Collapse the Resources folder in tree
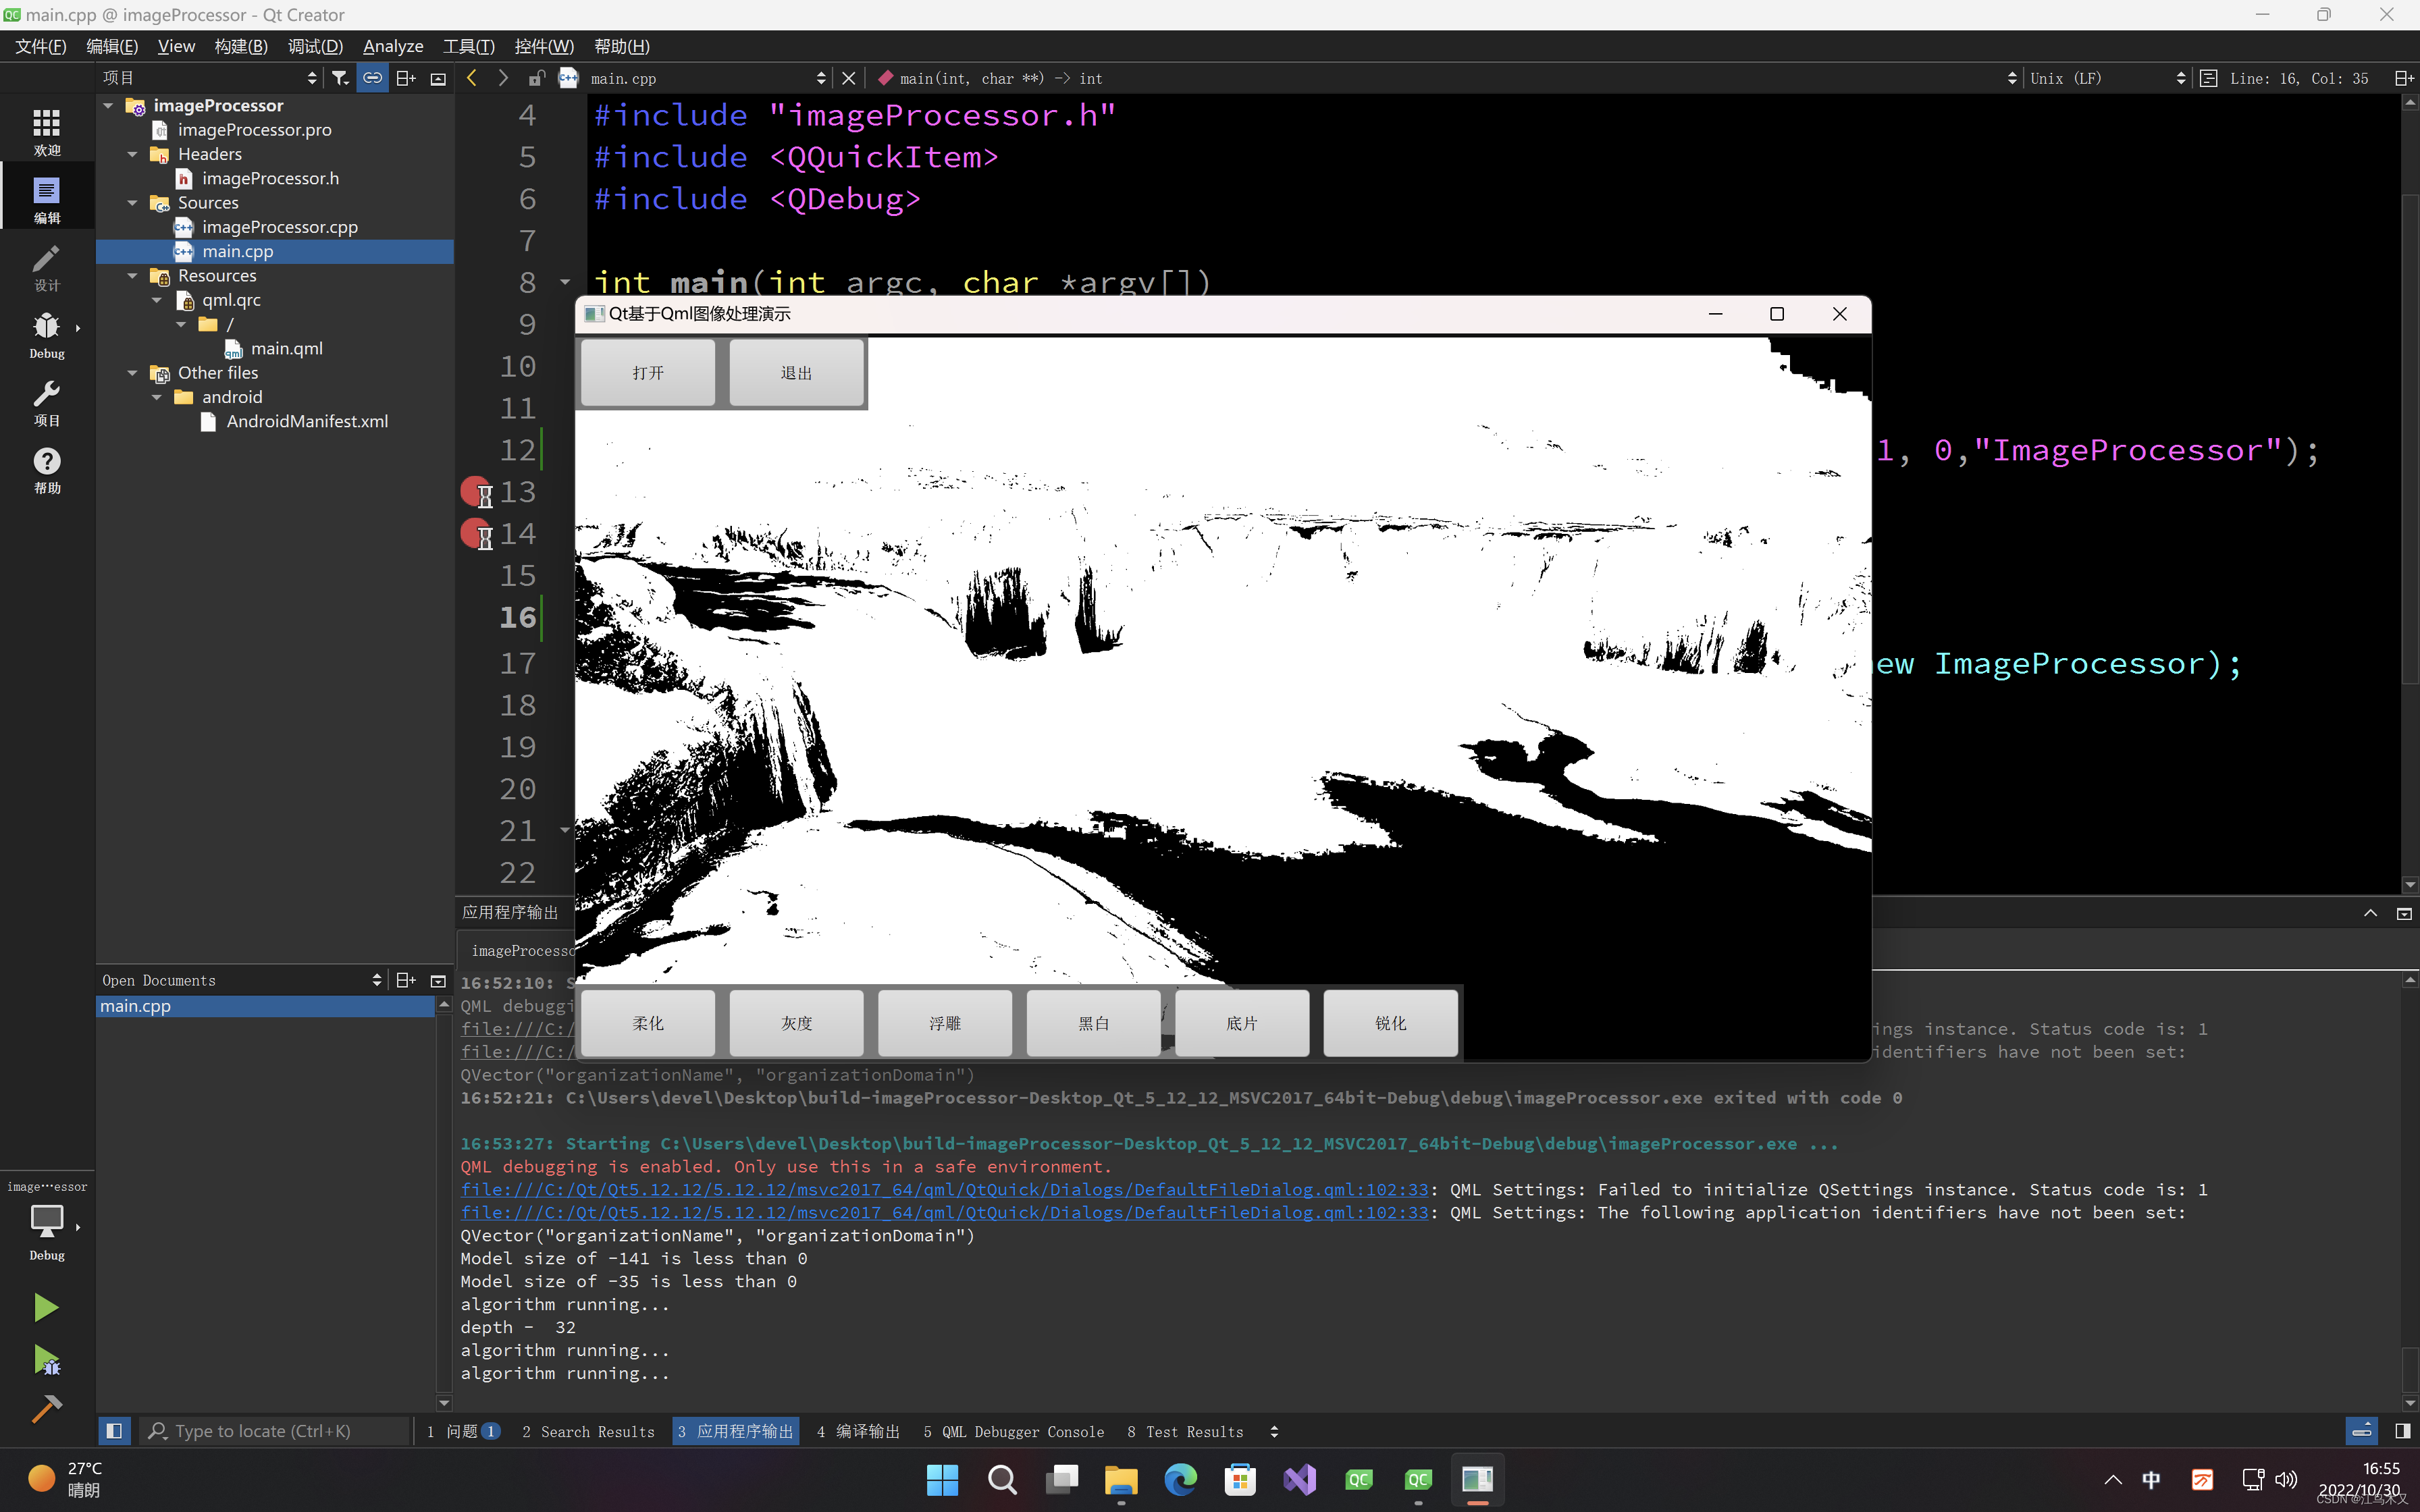2420x1512 pixels. 133,276
